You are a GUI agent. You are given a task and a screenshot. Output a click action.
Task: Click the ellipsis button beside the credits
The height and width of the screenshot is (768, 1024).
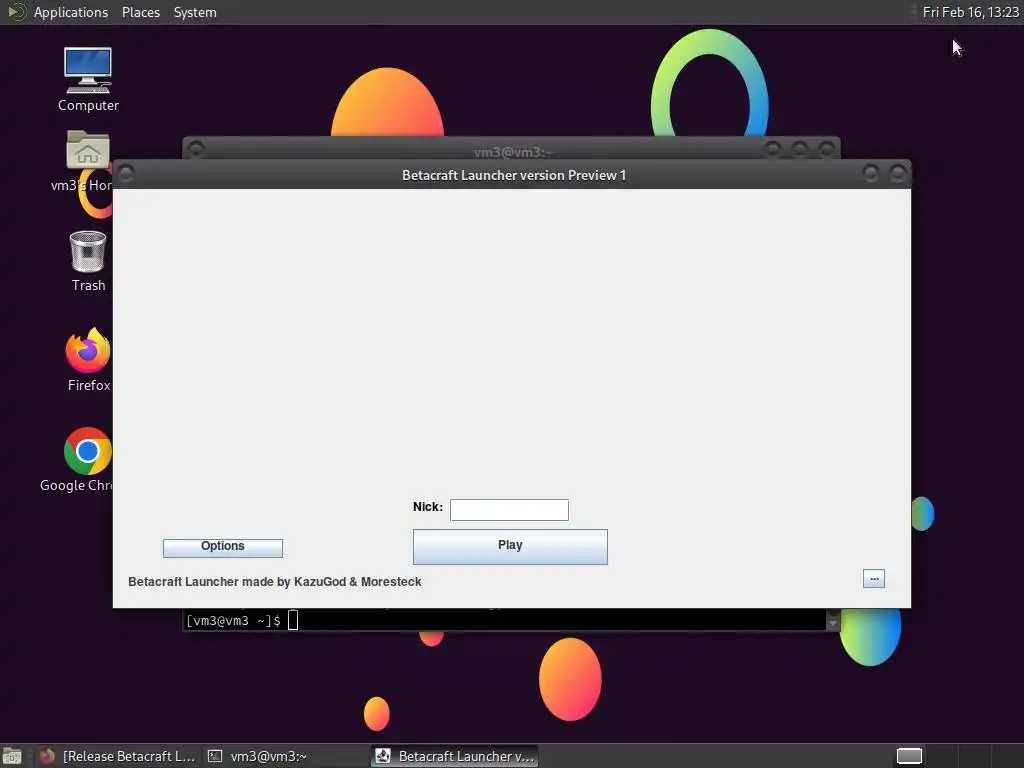pos(874,579)
